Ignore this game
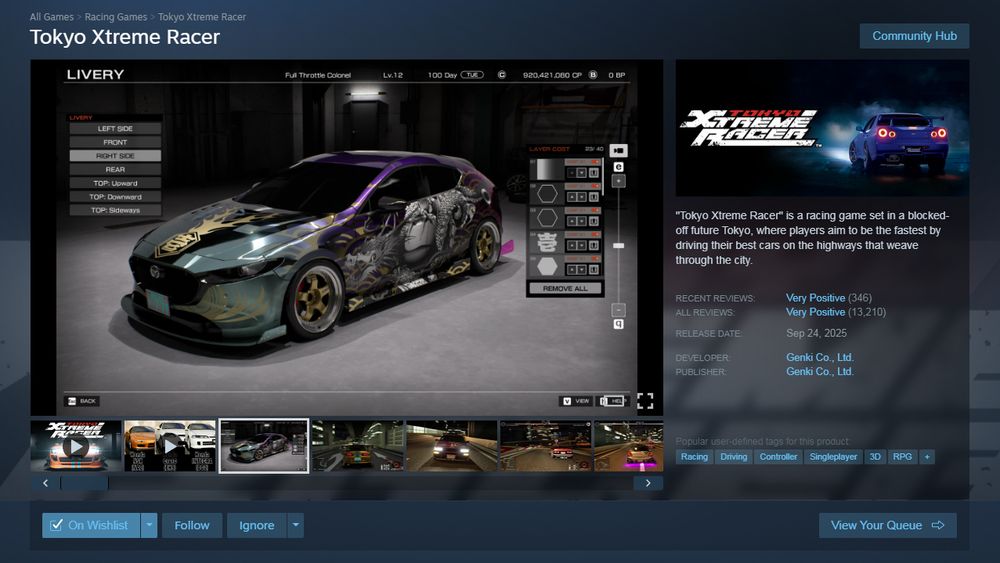 256,525
